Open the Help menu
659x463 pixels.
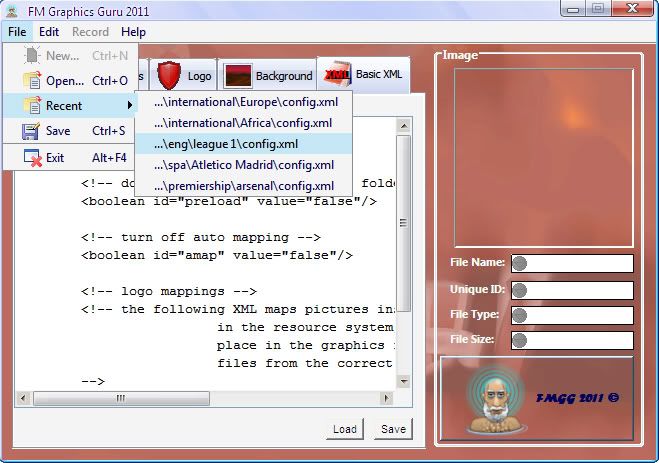click(133, 32)
